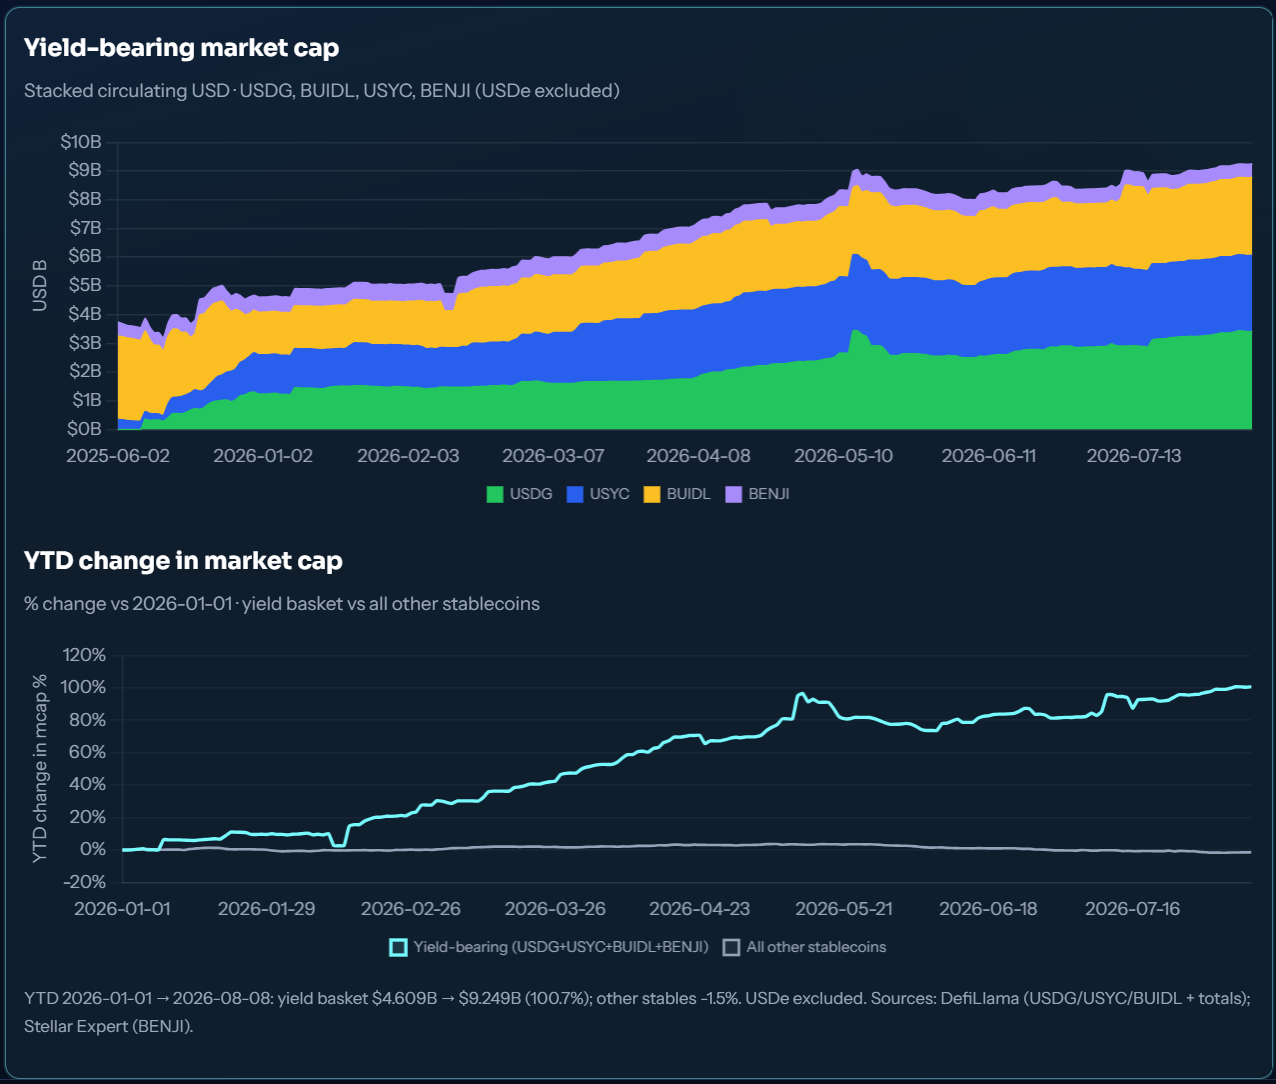Toggle the All other stablecoins legend box

click(731, 947)
